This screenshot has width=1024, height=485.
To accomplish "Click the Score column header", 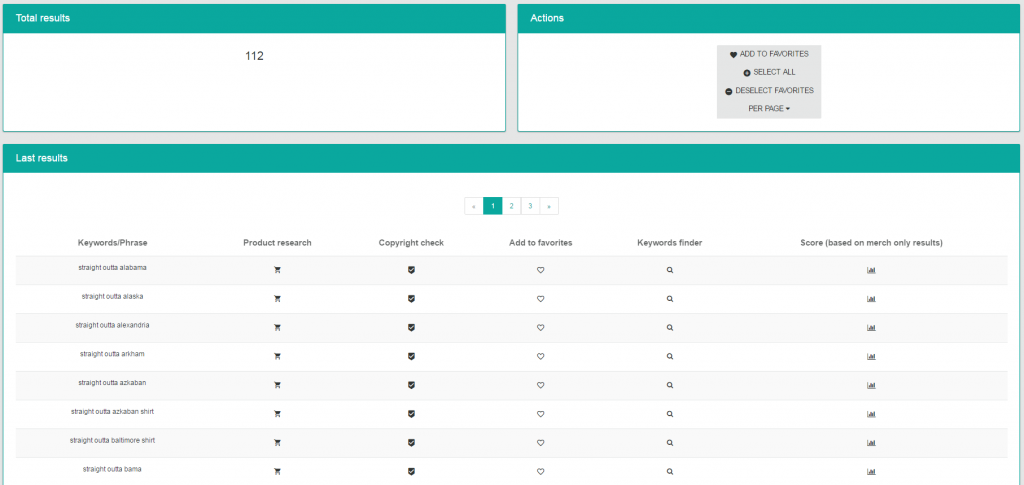I will coord(871,243).
